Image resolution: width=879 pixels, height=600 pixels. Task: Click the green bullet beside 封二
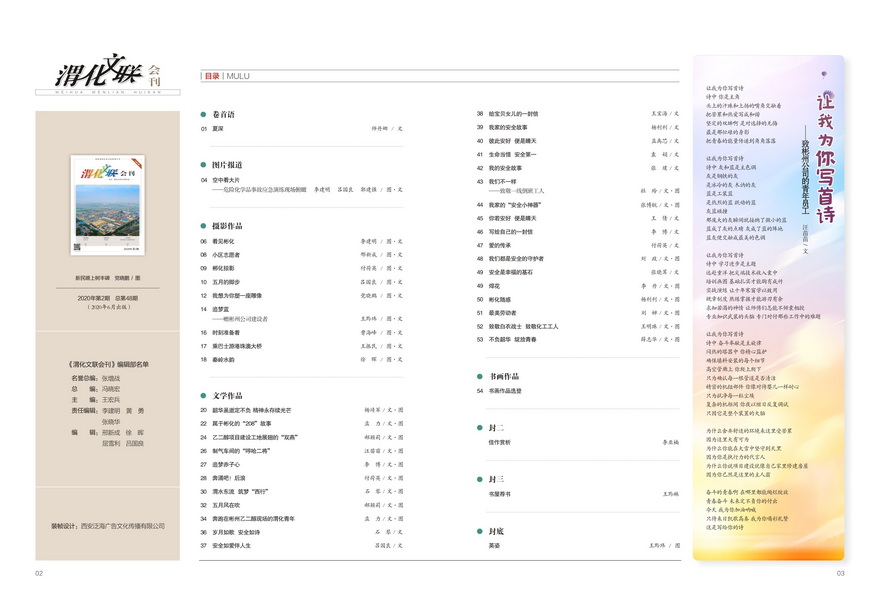(x=479, y=427)
